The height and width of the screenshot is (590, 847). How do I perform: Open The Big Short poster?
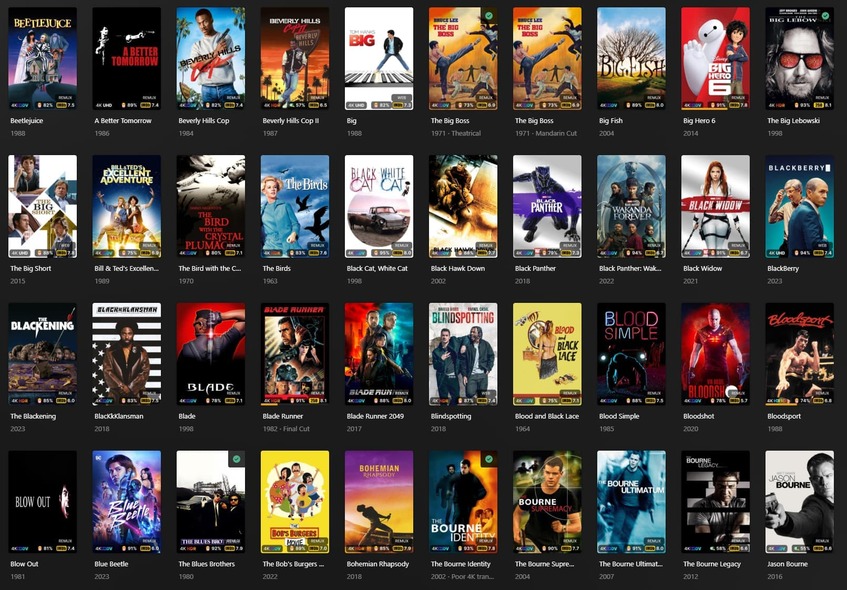tap(42, 206)
